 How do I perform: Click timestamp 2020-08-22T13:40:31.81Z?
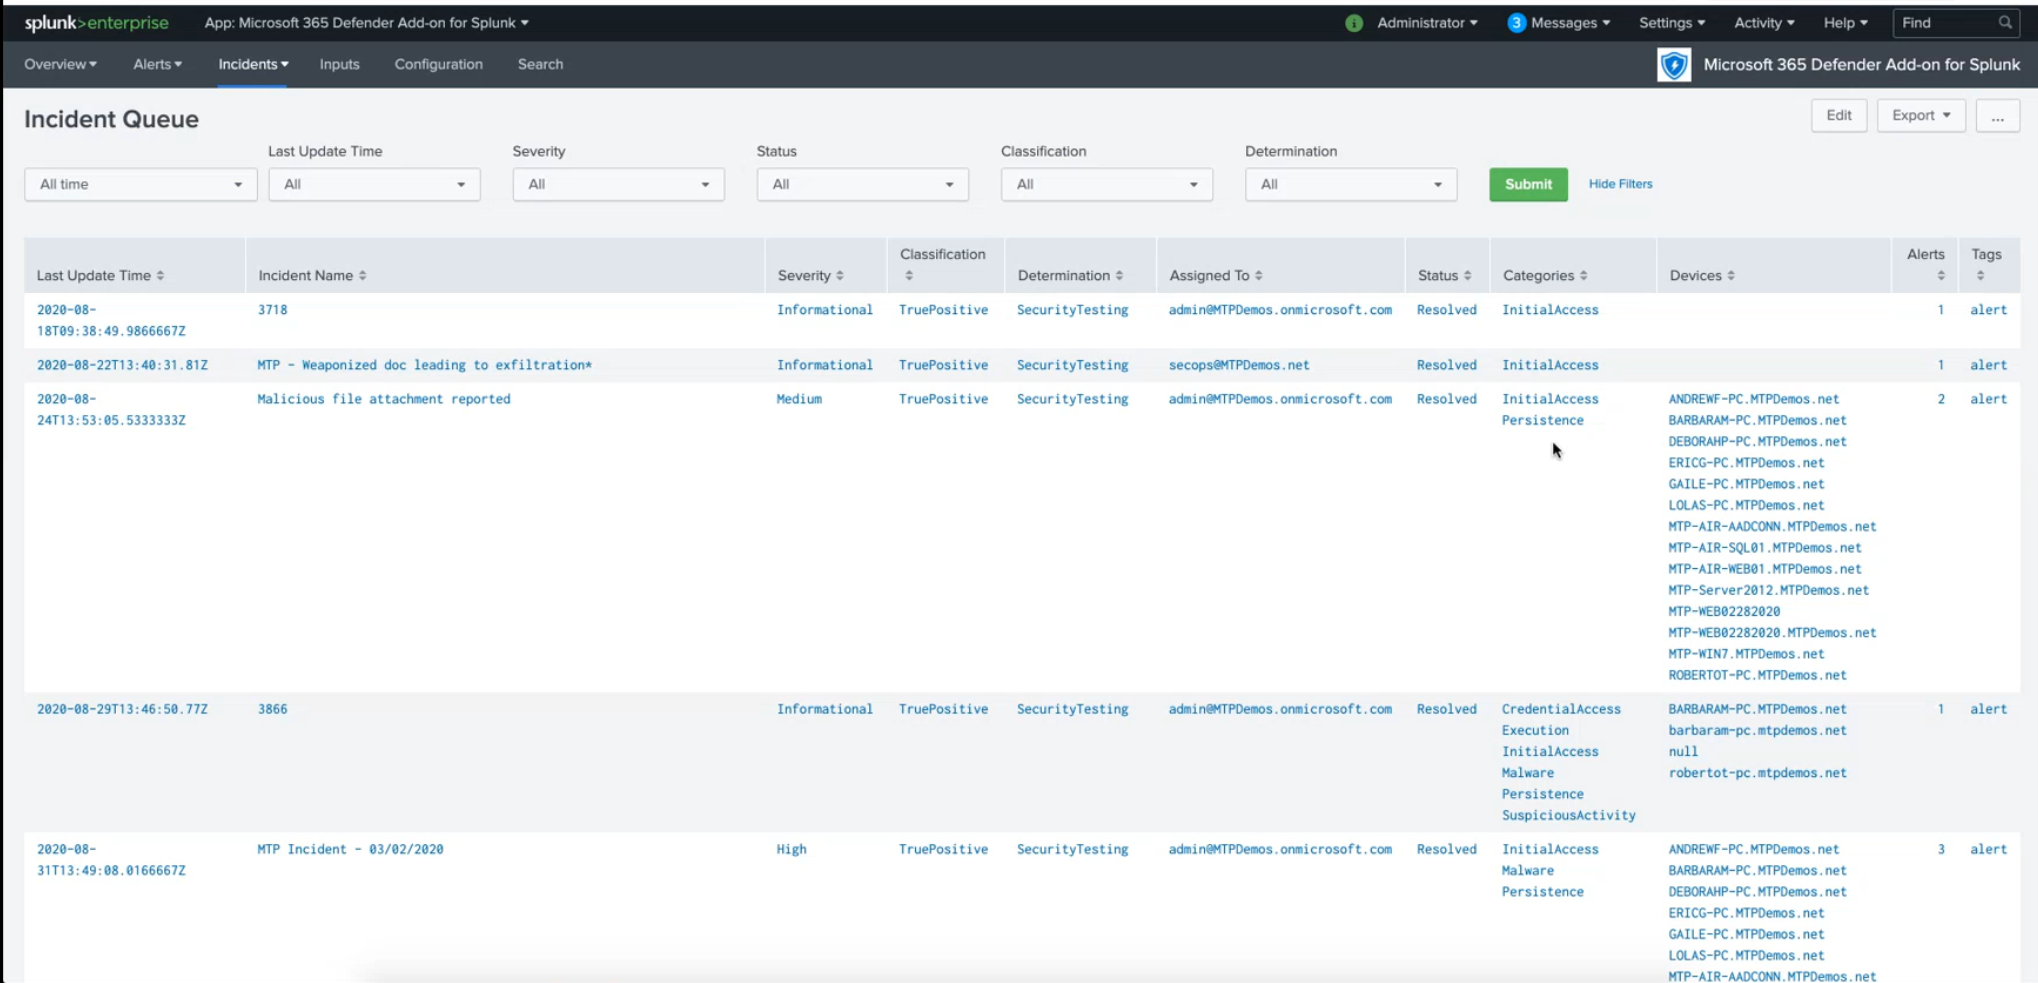click(122, 365)
